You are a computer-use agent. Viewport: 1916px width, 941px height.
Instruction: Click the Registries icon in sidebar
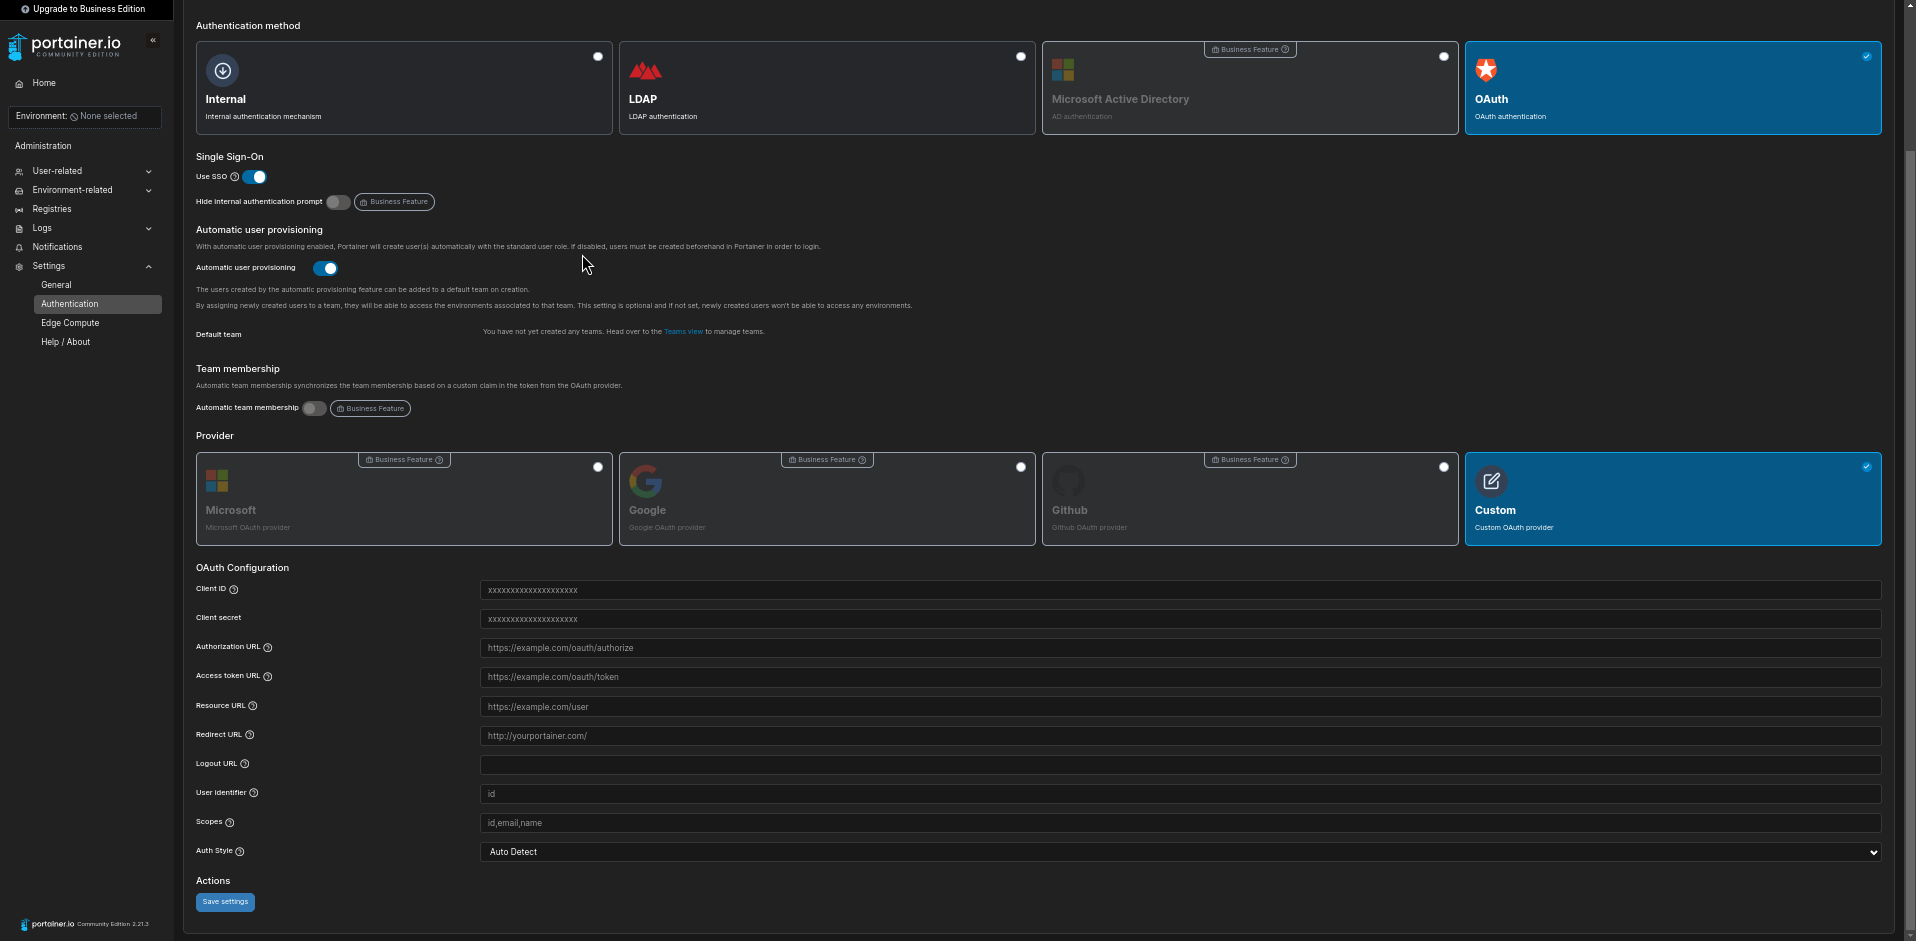point(19,210)
